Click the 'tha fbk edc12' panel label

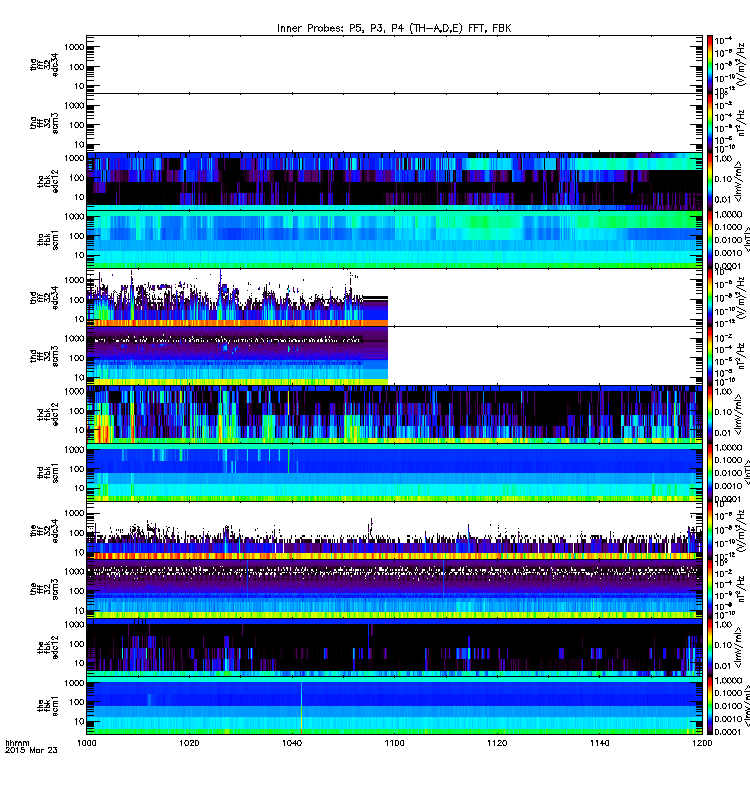[47, 181]
